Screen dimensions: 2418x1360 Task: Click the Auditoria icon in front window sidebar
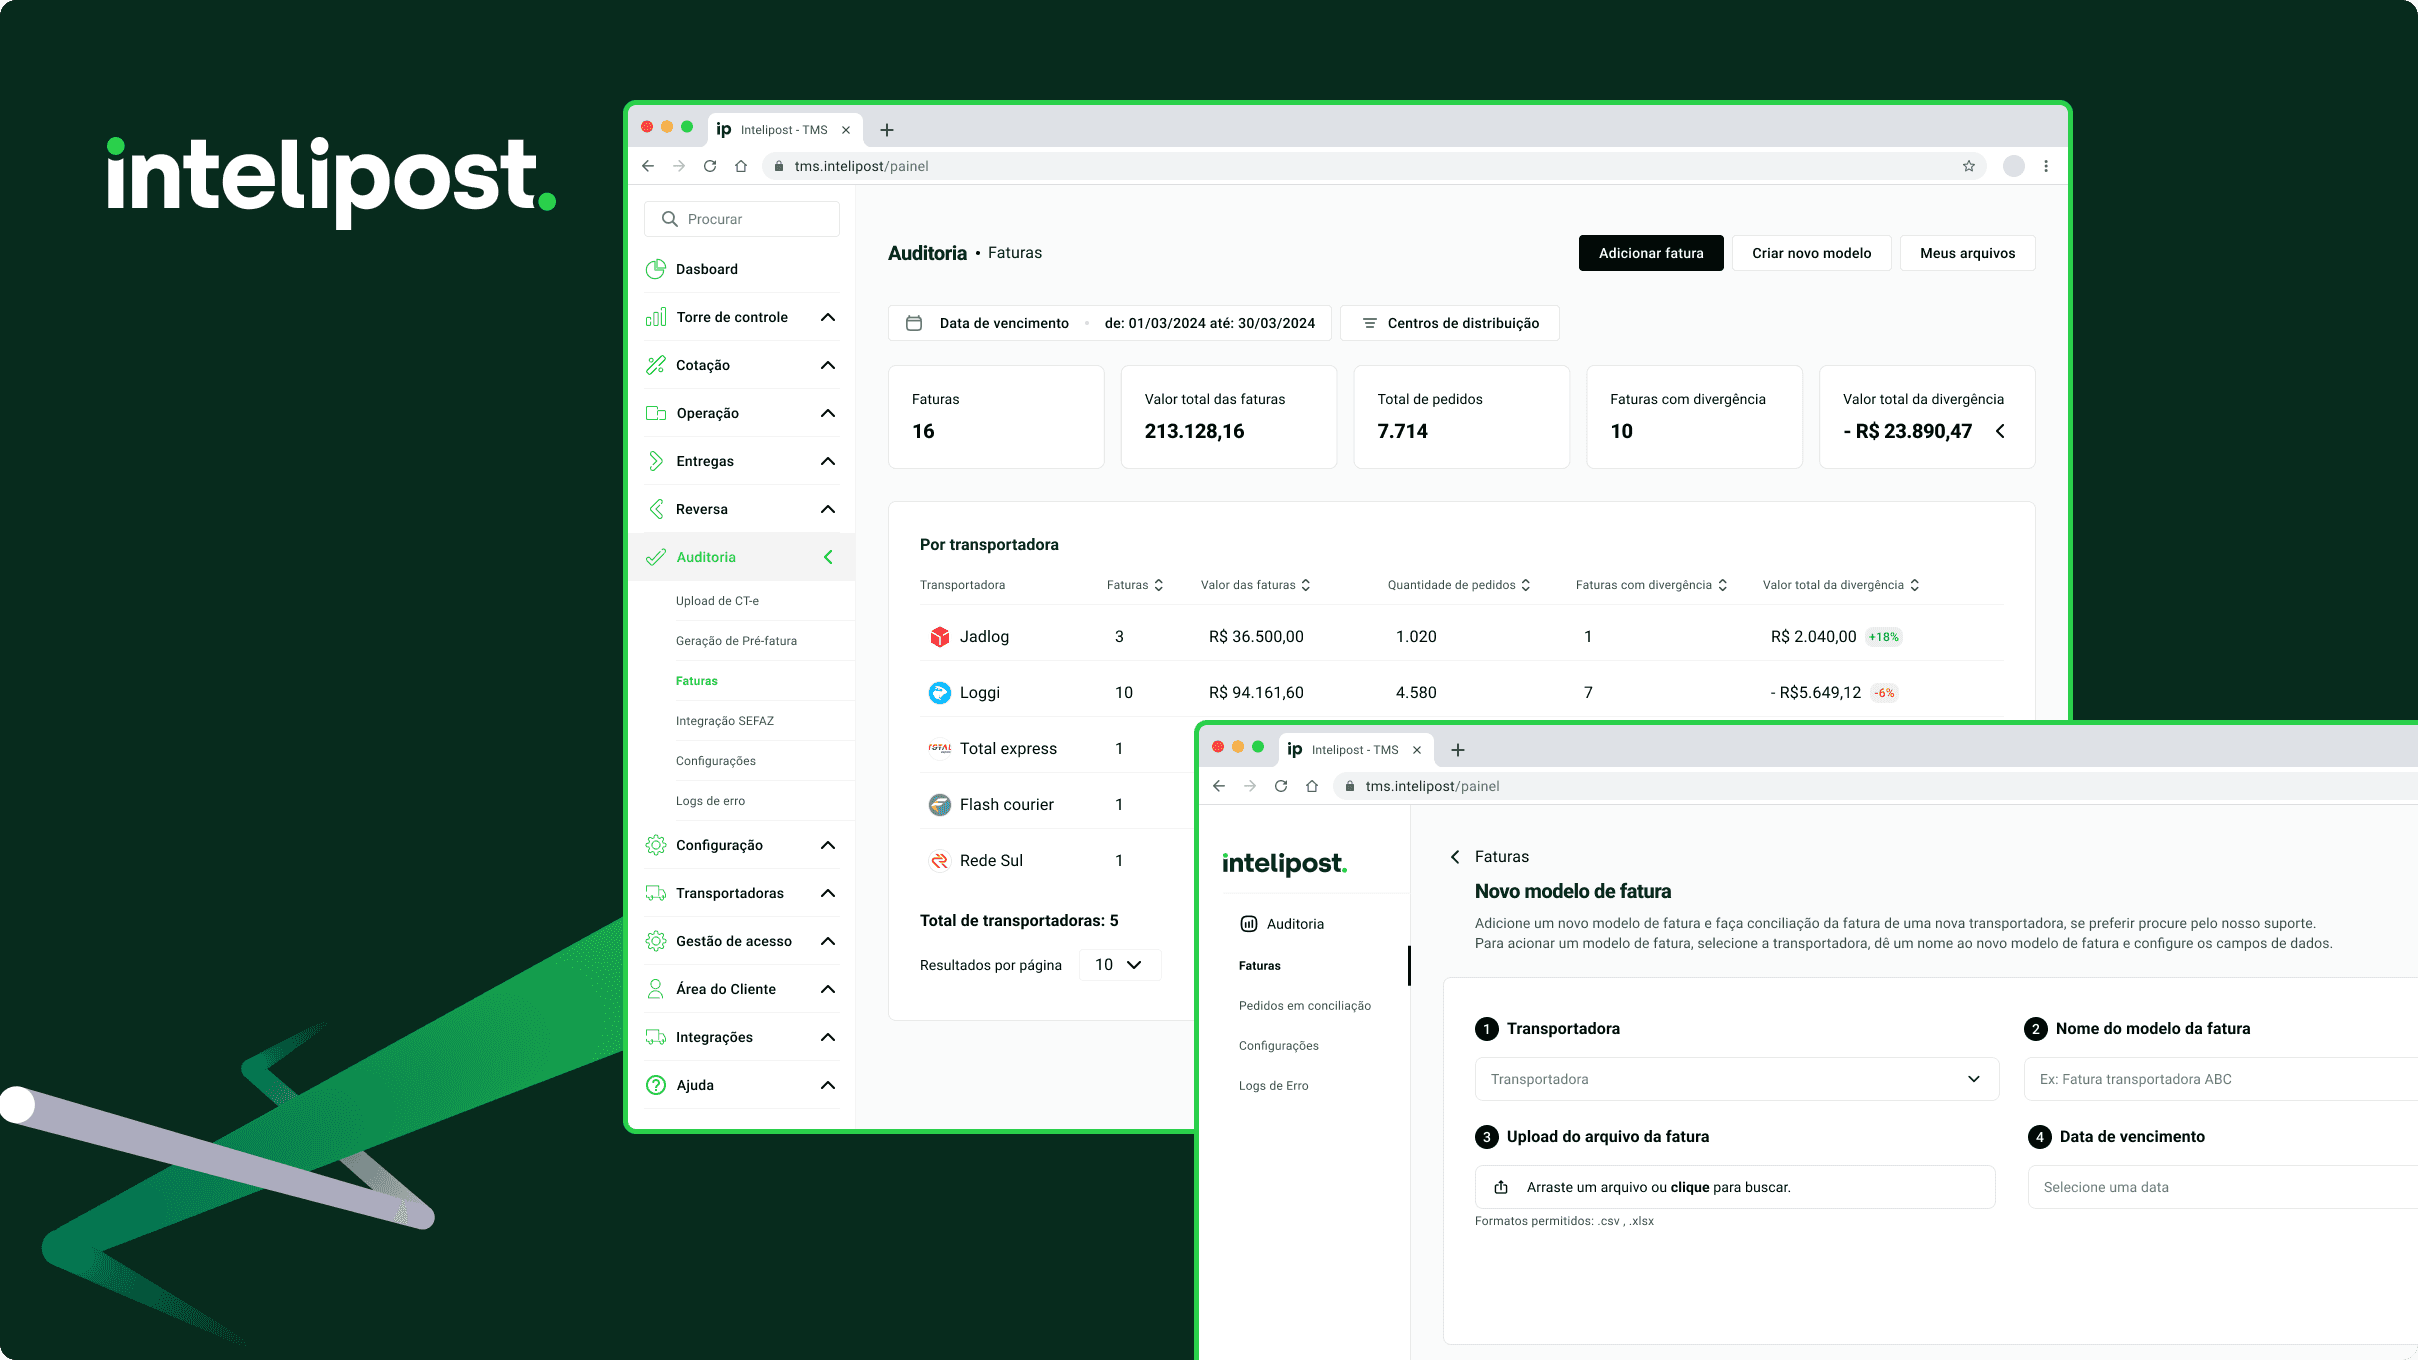1249,924
